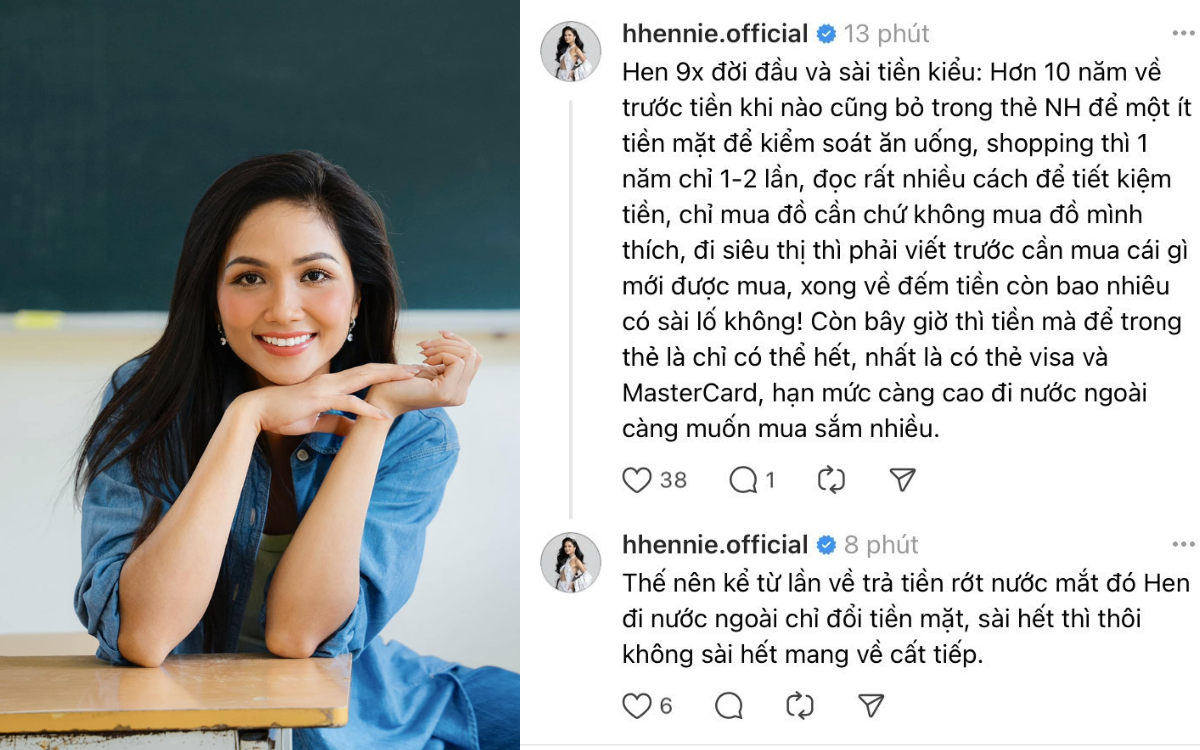Click the first post's profile avatar
The height and width of the screenshot is (750, 1200).
coord(571,51)
